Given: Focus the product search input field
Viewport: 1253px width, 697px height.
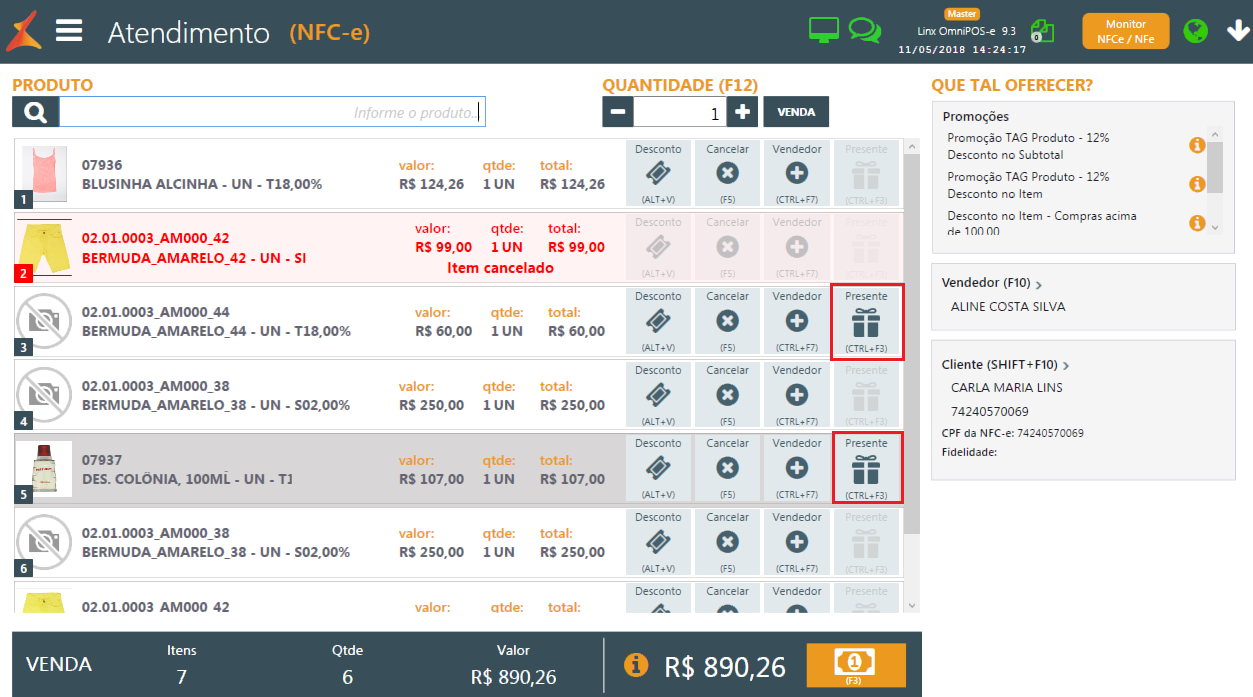Looking at the screenshot, I should (x=272, y=112).
